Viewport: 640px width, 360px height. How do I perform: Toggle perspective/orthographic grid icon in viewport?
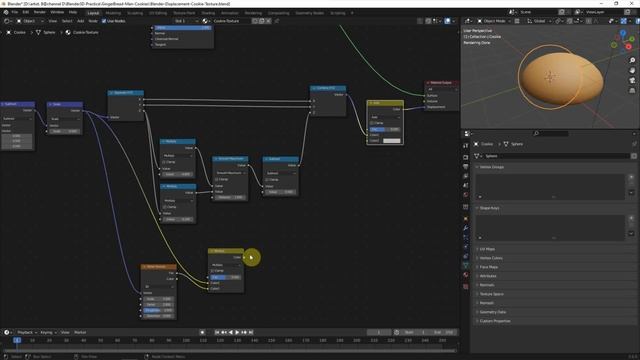coord(632,90)
